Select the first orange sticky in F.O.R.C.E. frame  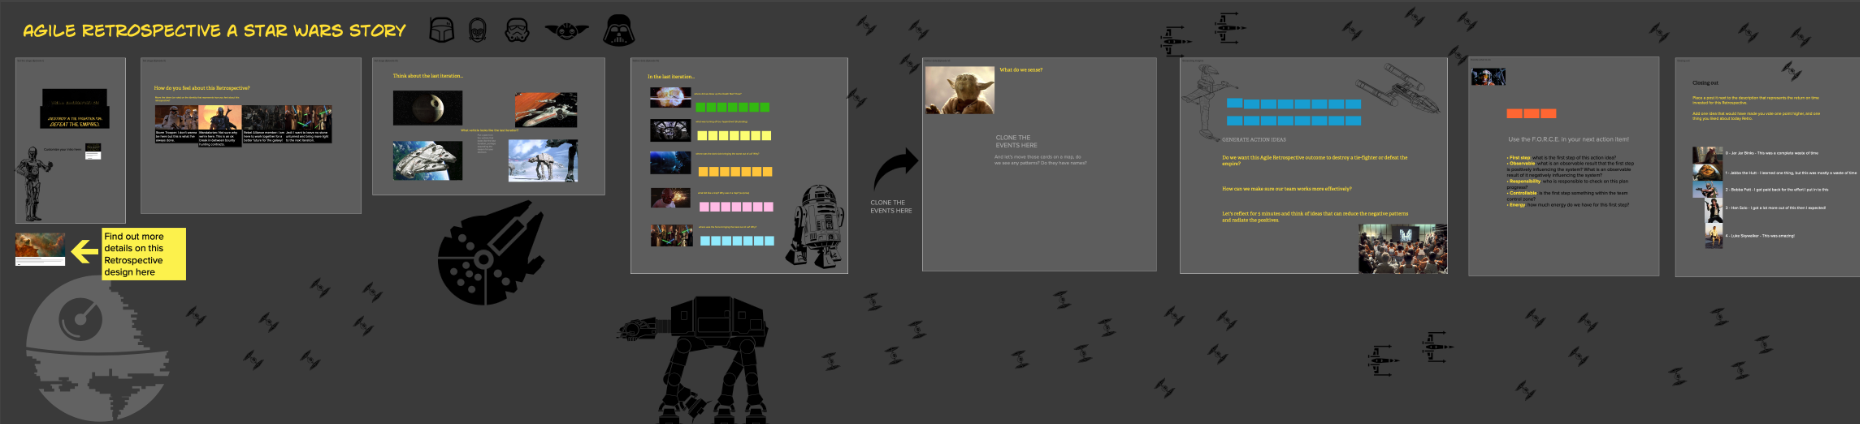point(1514,113)
